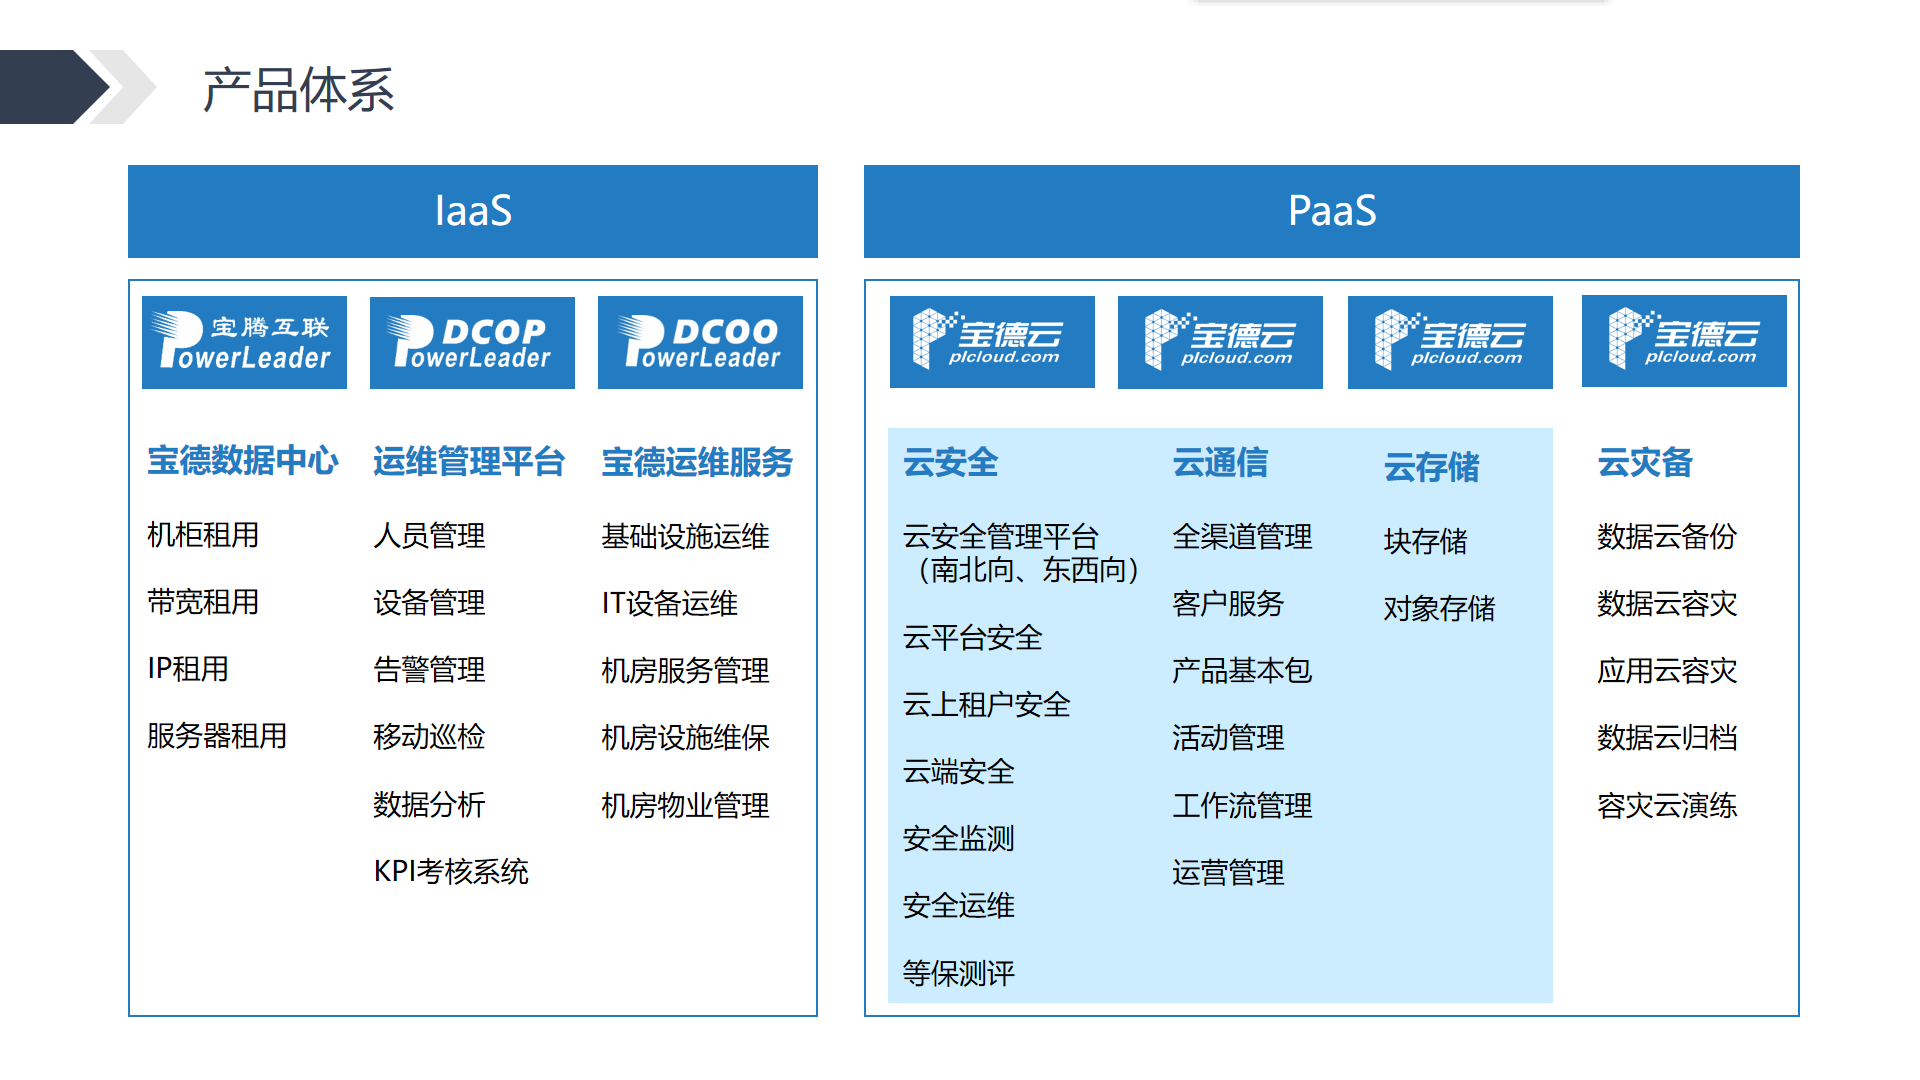This screenshot has width=1920, height=1080.
Task: Select the 产品基本包 item
Action: click(1242, 671)
